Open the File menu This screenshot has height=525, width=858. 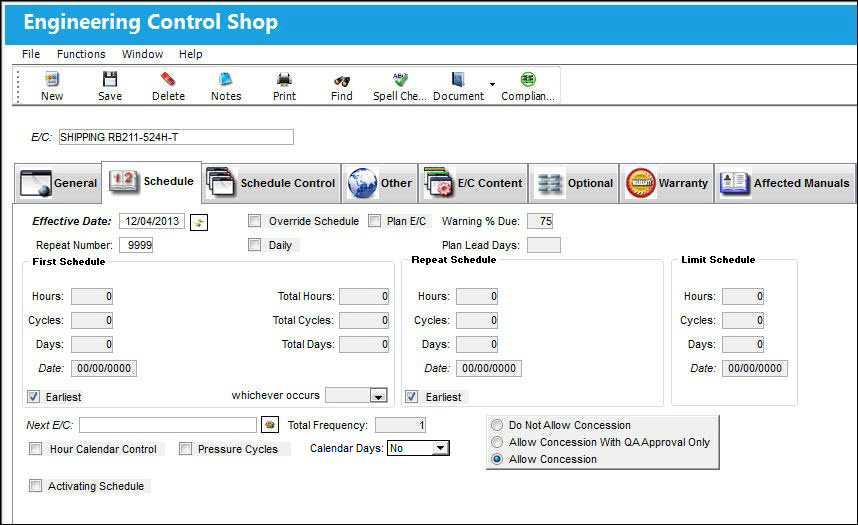[31, 54]
